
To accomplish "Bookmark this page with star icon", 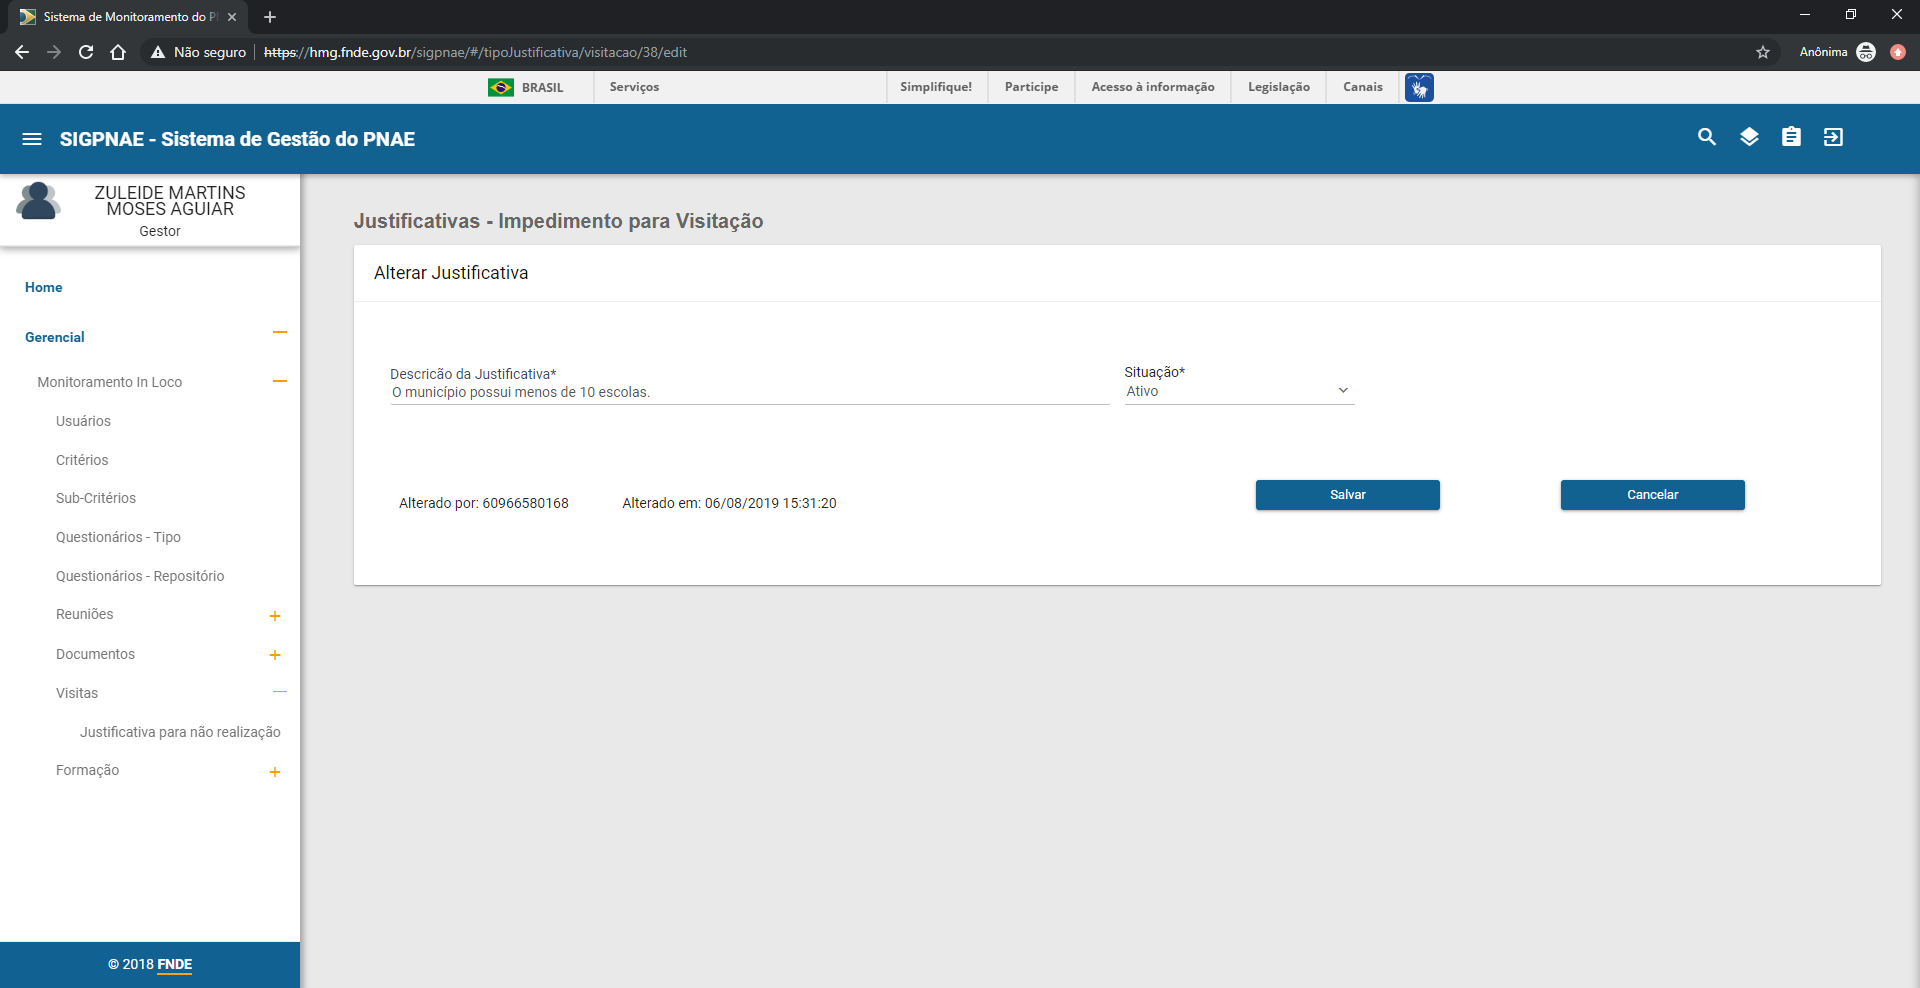I will pyautogui.click(x=1762, y=52).
